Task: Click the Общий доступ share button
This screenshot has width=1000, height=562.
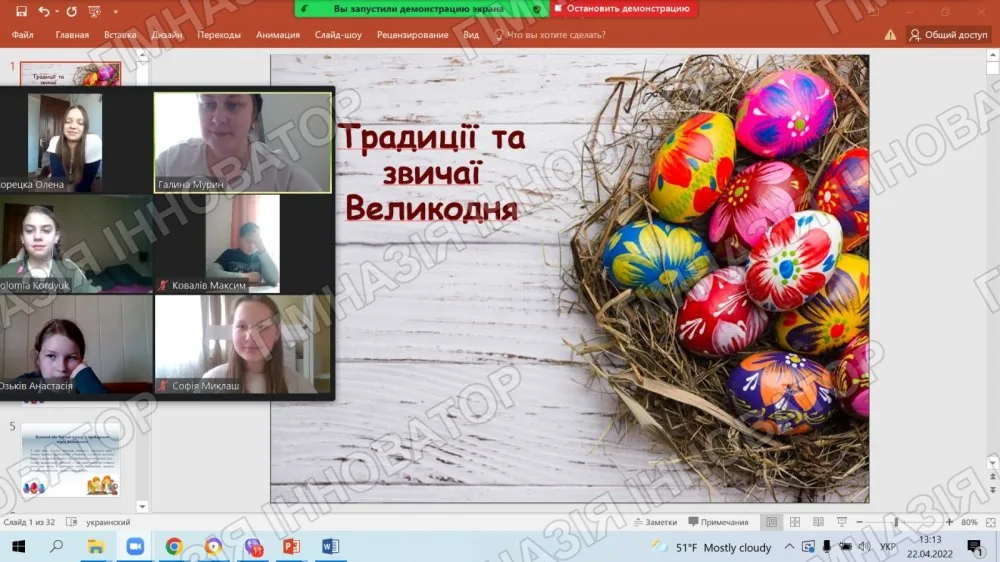Action: pos(949,35)
